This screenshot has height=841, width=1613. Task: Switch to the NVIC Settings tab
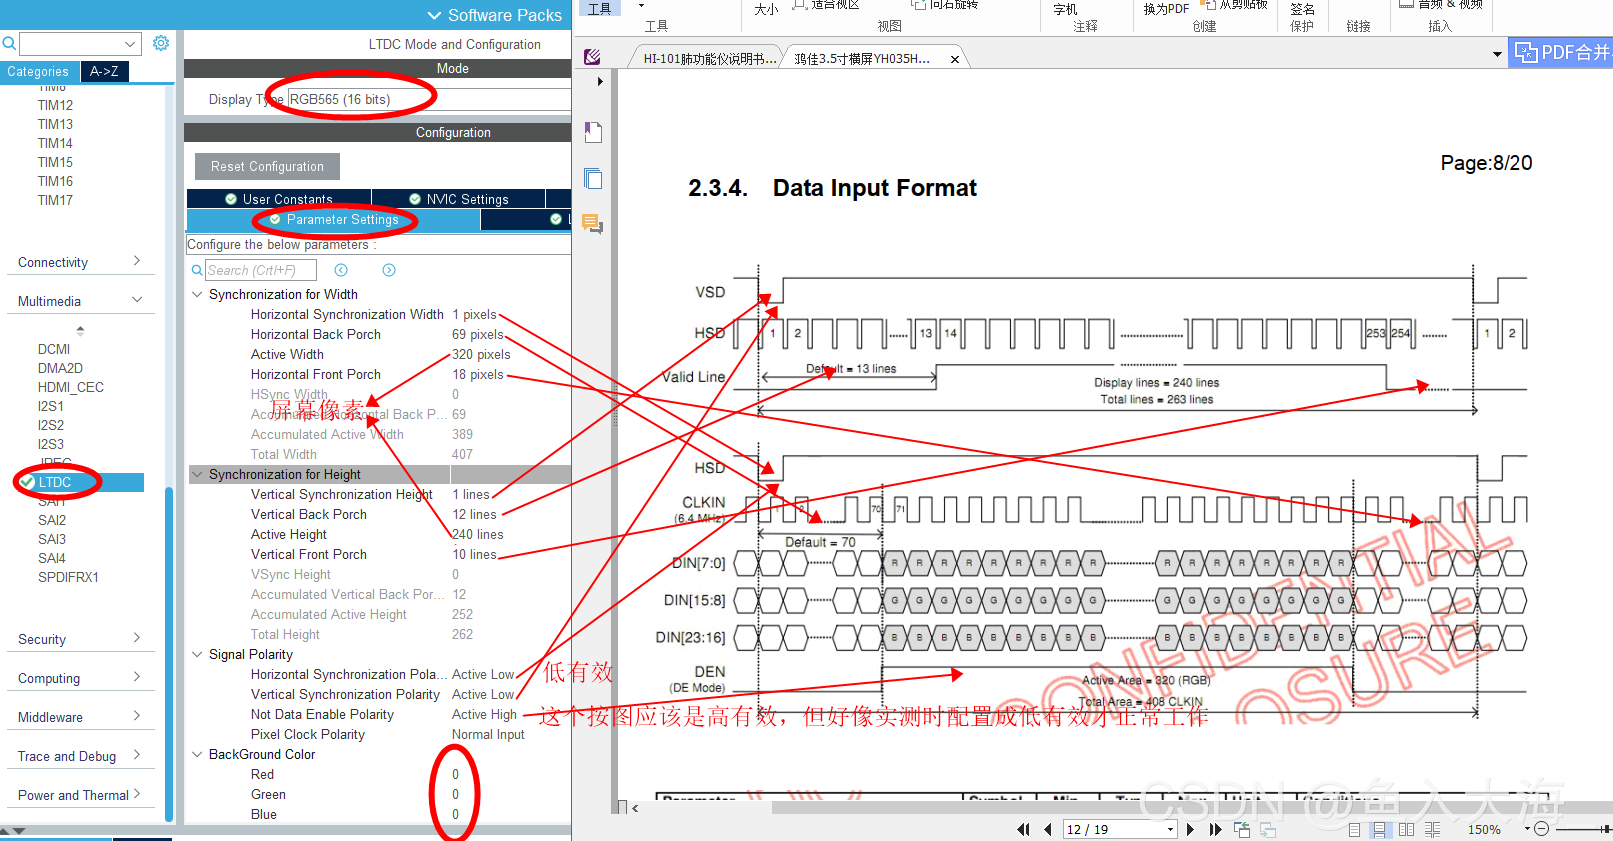click(x=458, y=199)
